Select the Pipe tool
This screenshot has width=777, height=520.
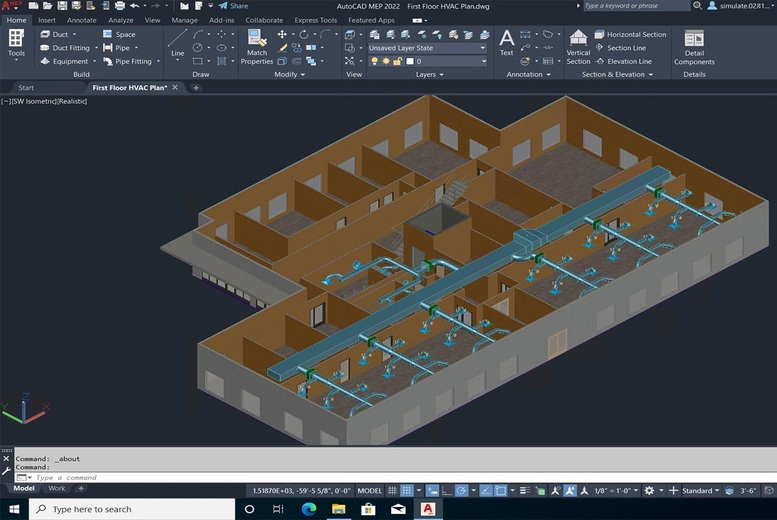(x=116, y=48)
